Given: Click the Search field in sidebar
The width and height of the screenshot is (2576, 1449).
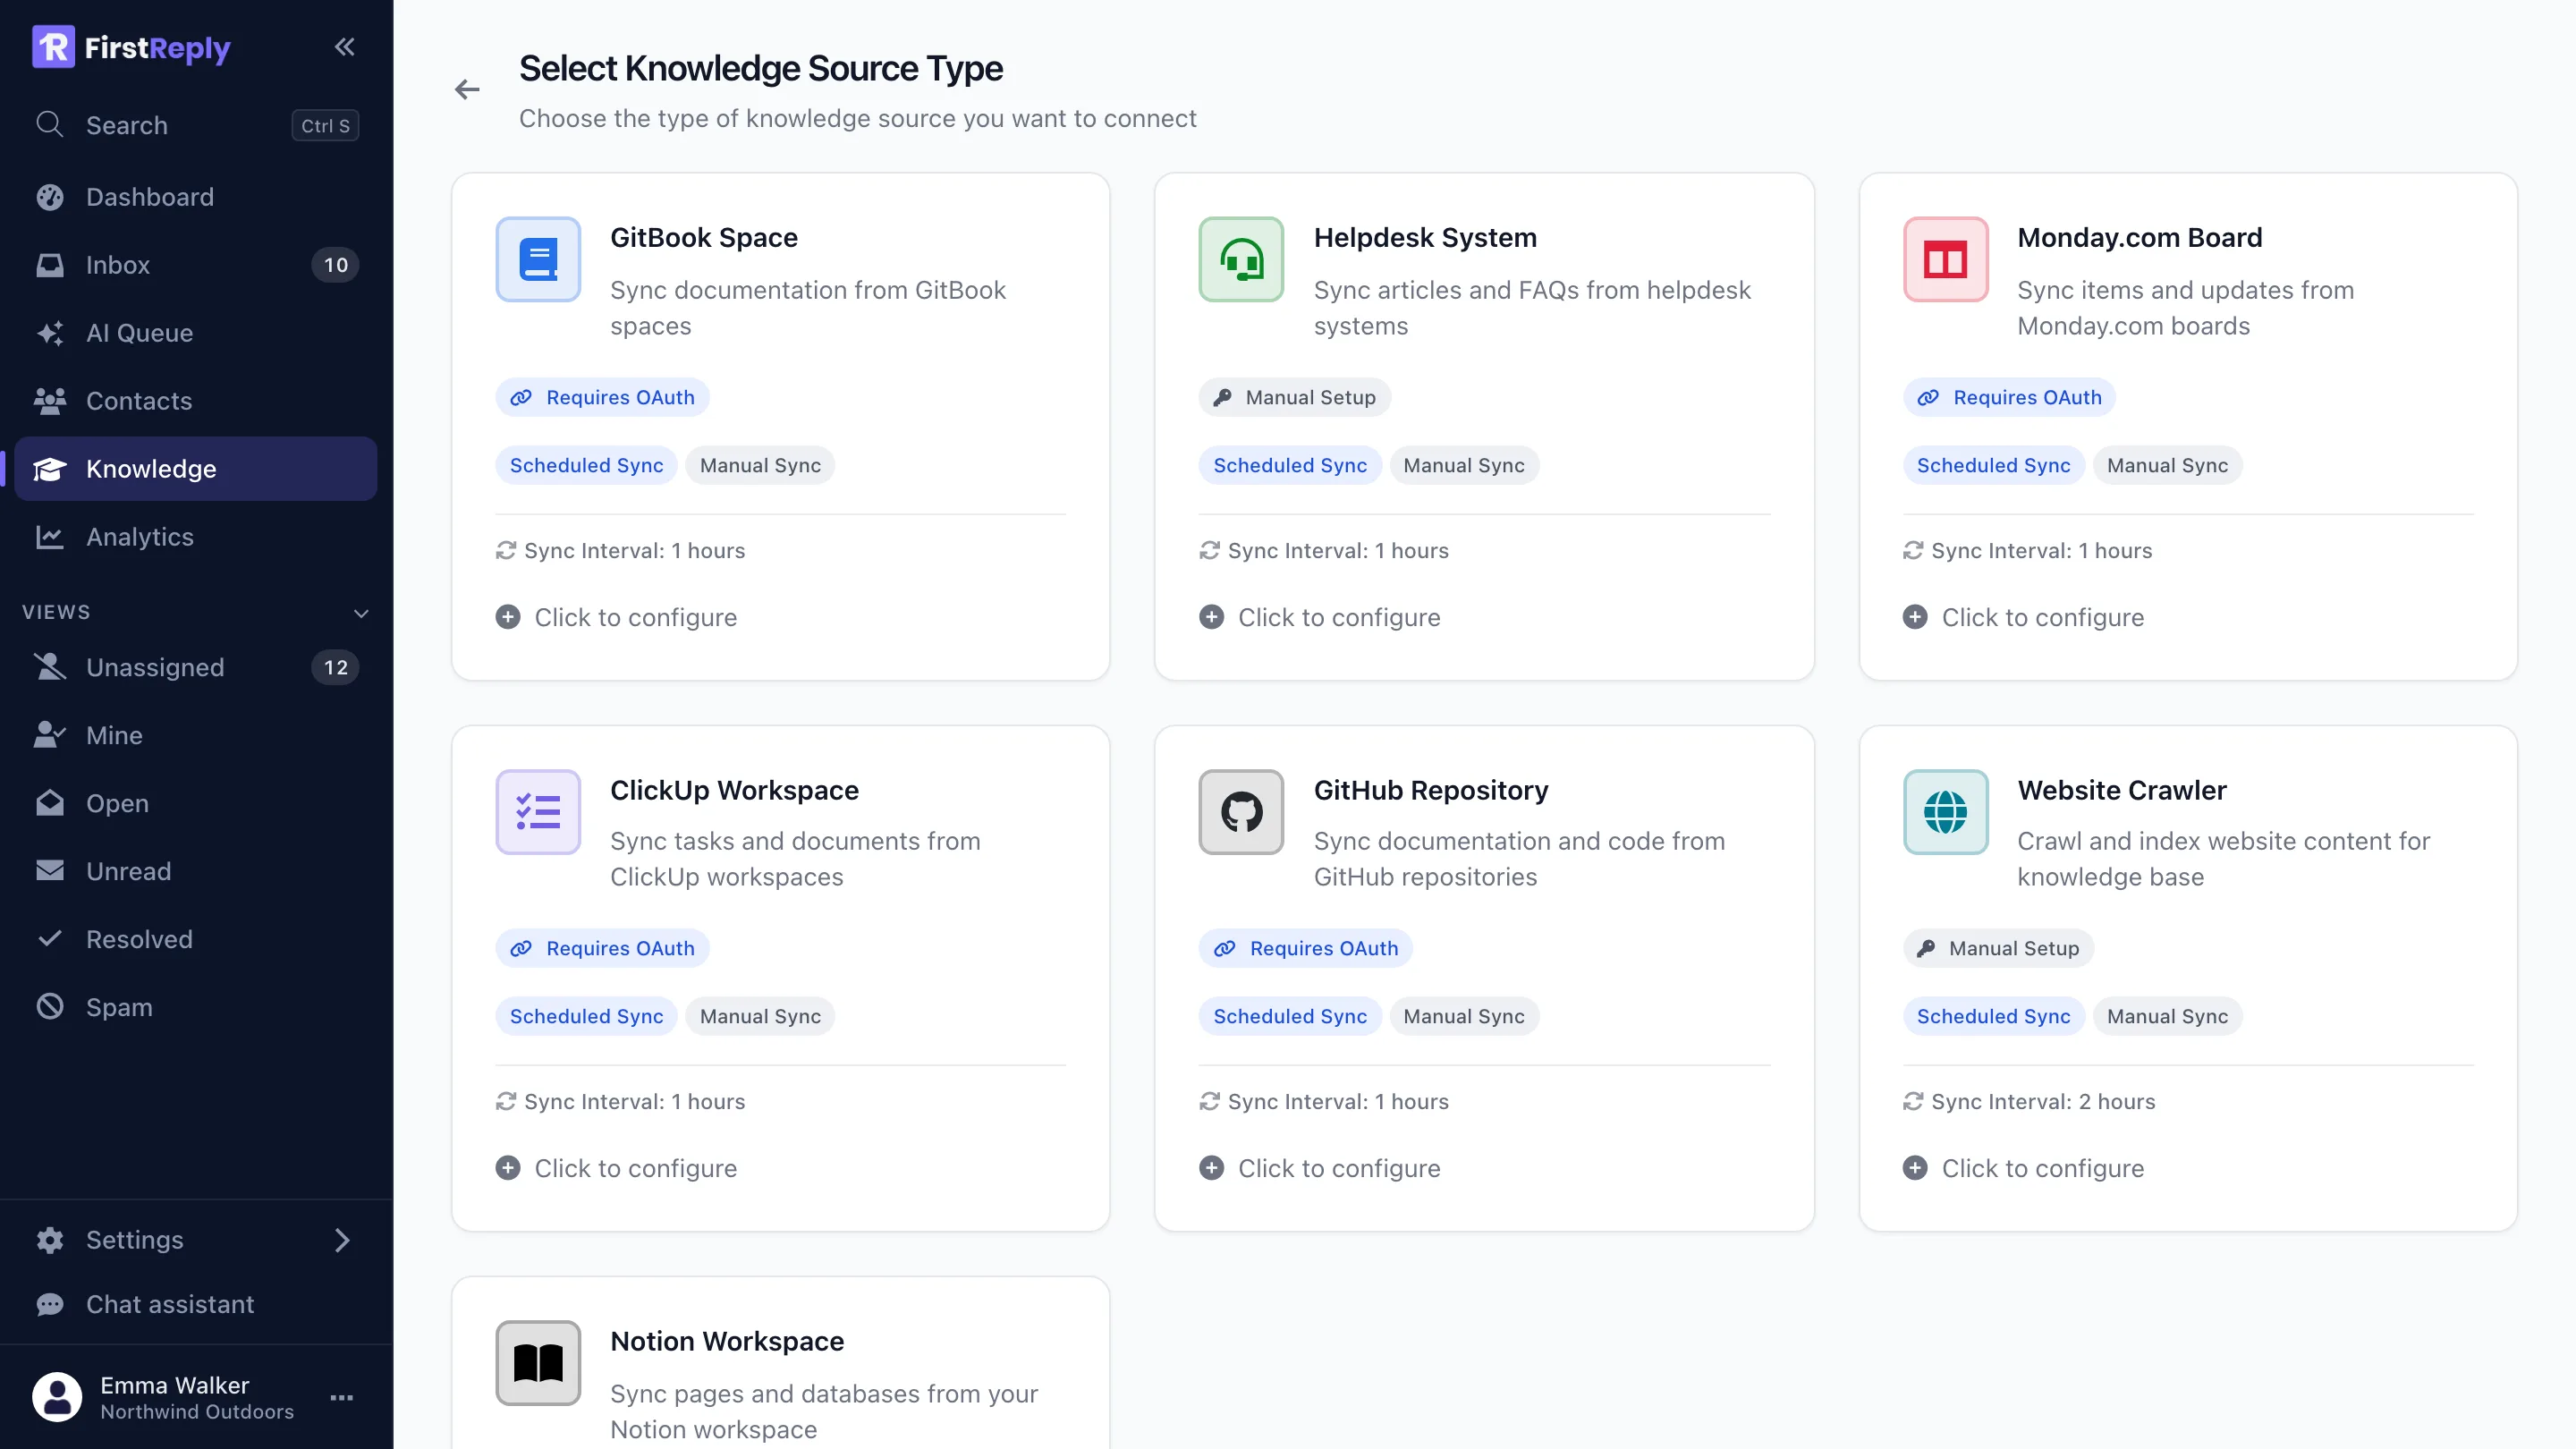Looking at the screenshot, I should click(196, 125).
